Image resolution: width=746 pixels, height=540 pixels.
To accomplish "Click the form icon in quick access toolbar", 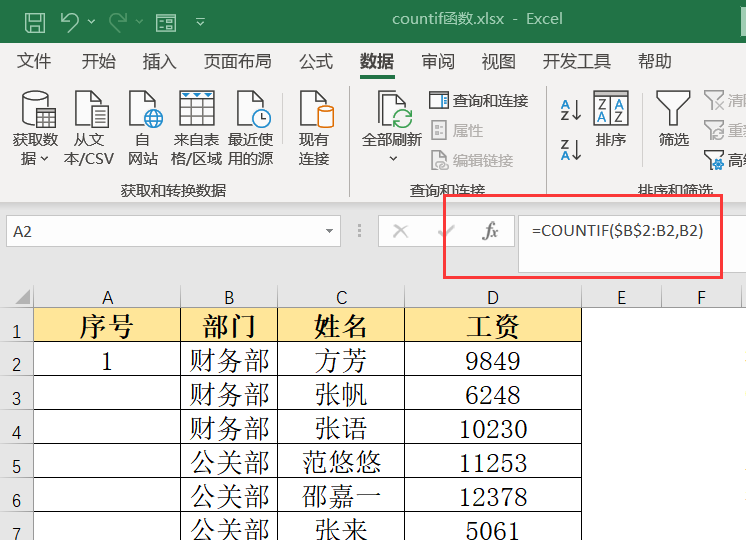I will [166, 22].
